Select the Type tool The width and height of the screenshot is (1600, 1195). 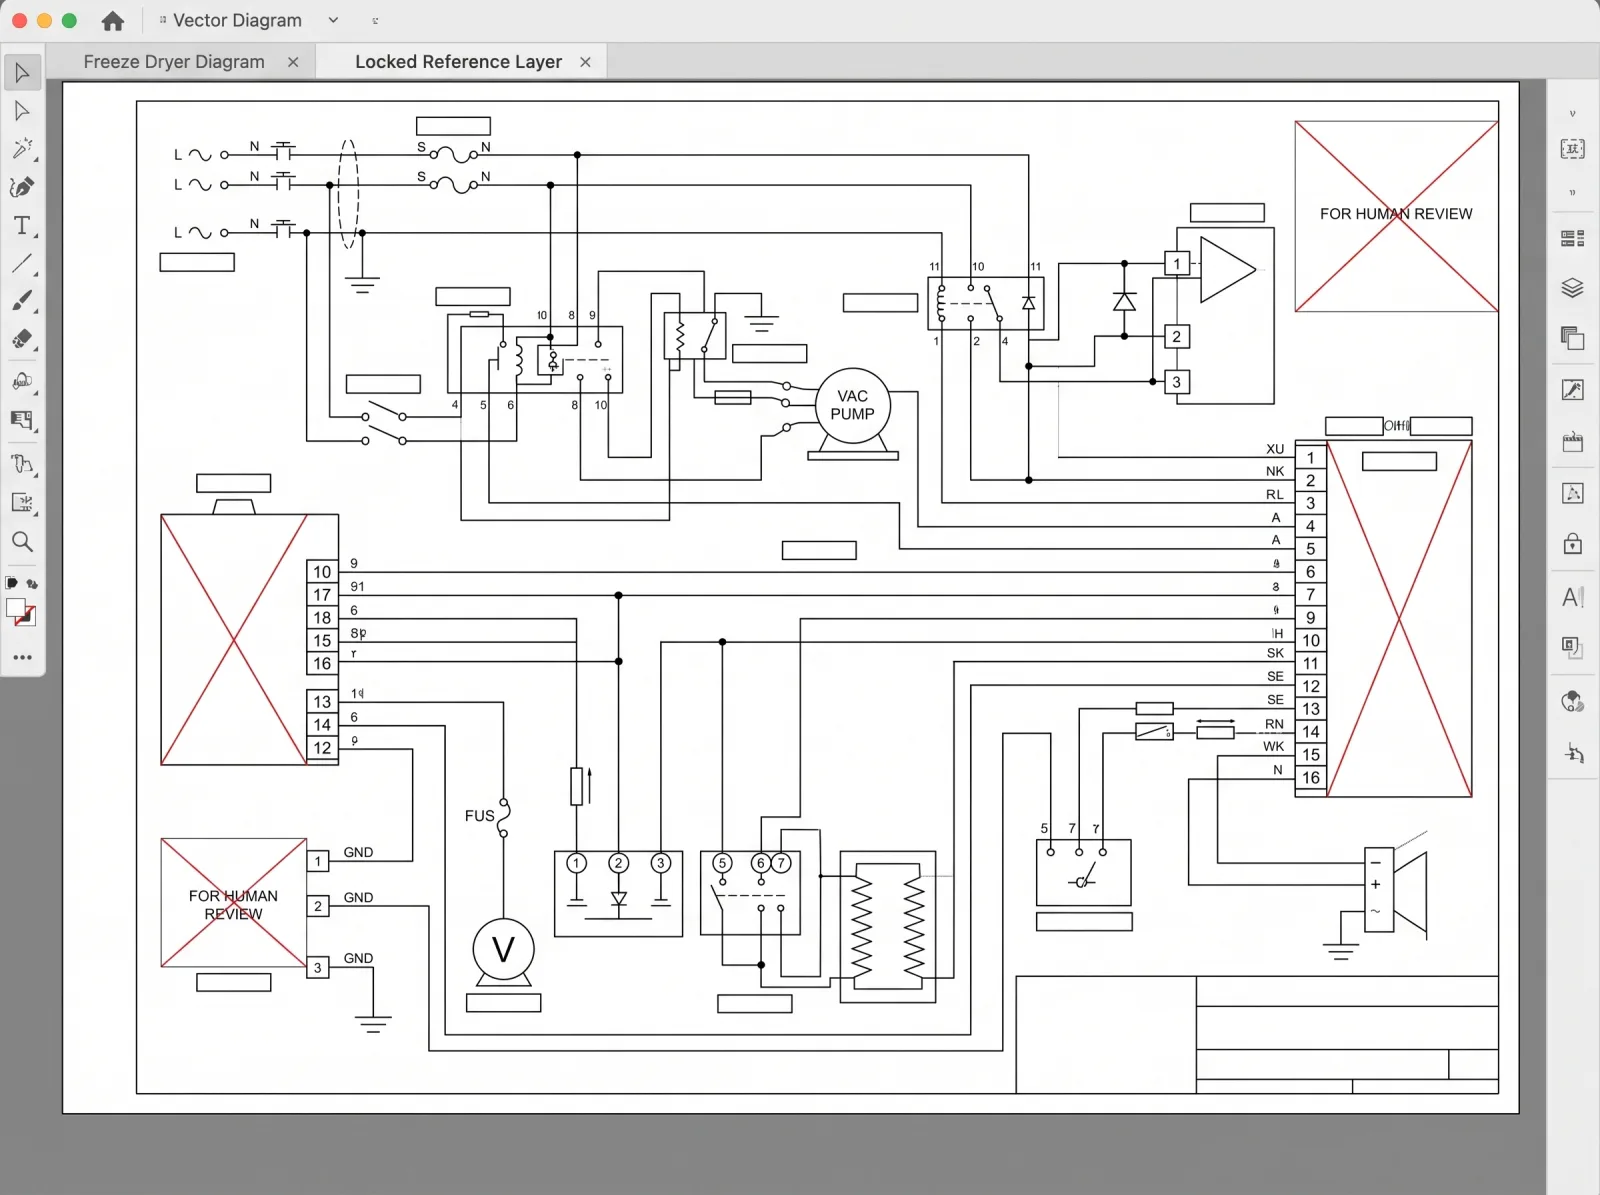pos(22,226)
